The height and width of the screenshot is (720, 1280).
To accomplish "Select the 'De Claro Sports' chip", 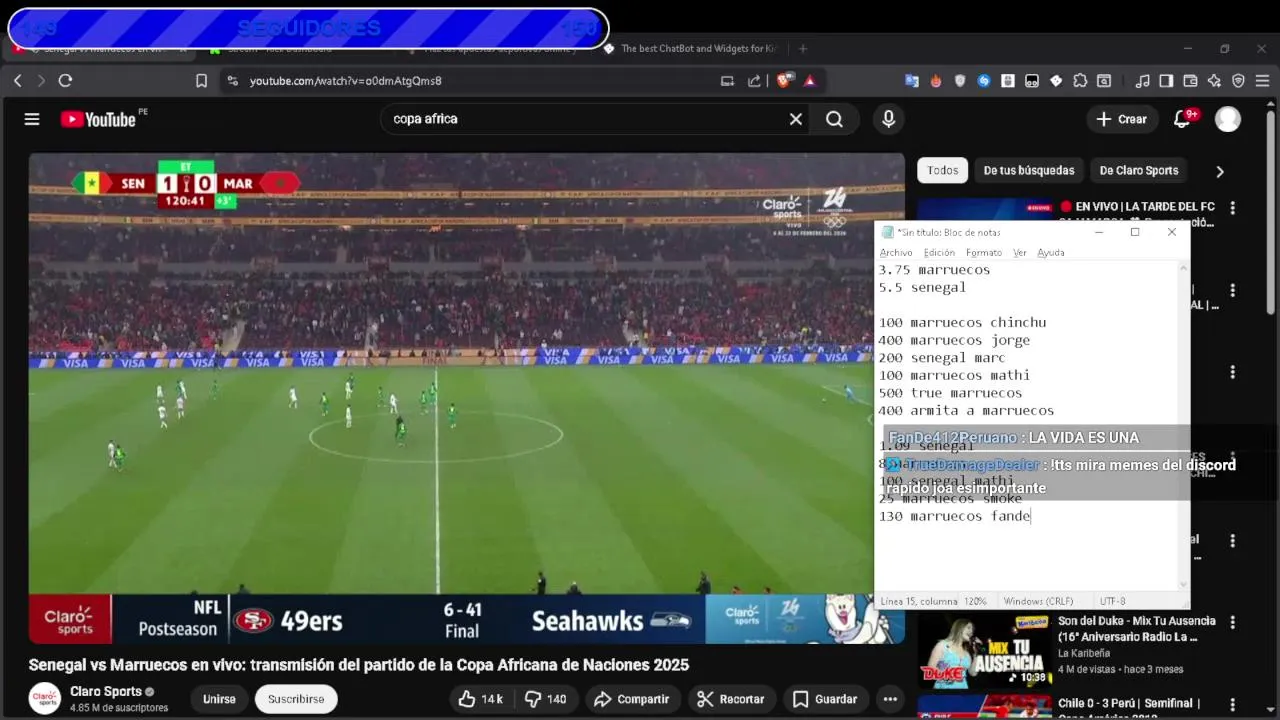I will [x=1139, y=170].
